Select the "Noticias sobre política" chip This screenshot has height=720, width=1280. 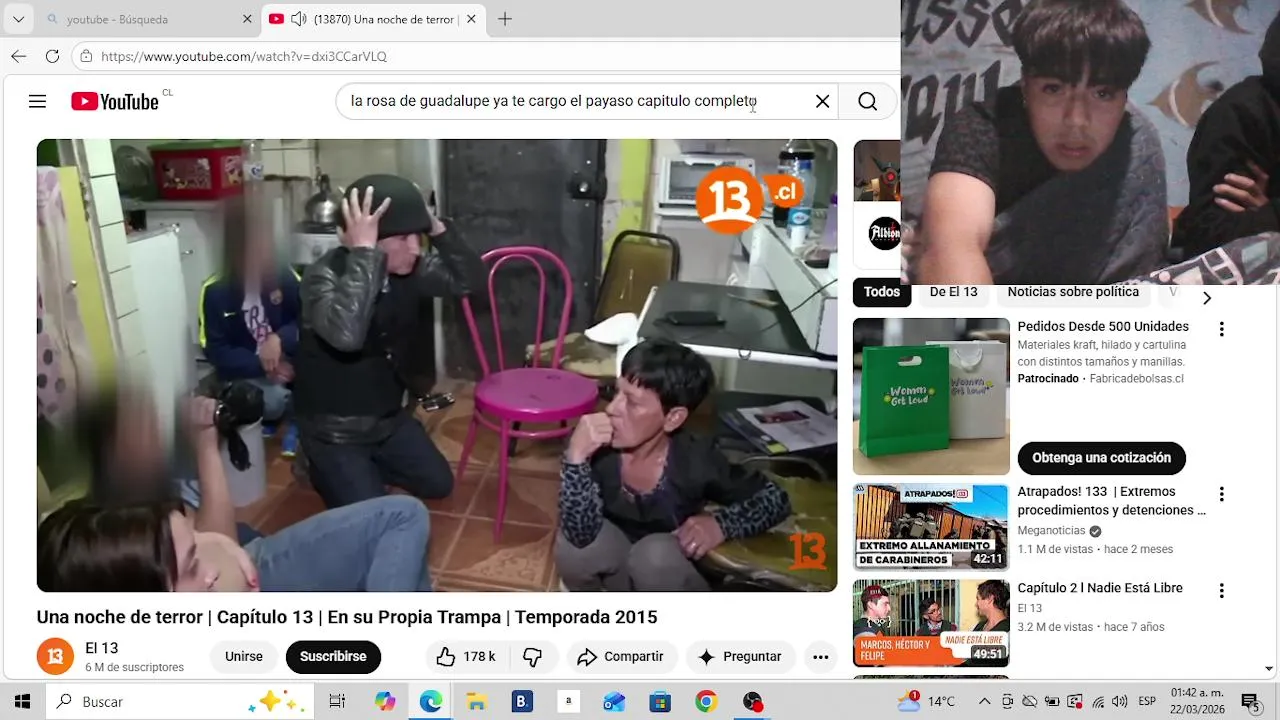[x=1073, y=292]
